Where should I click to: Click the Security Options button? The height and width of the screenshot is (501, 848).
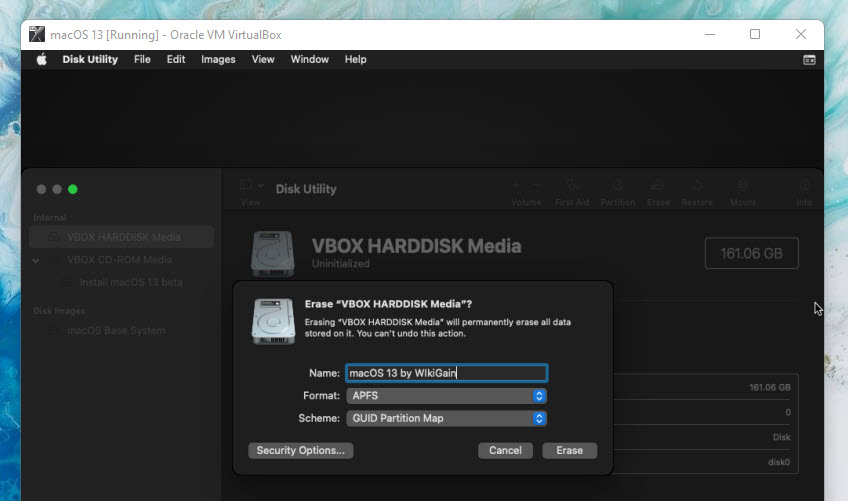[301, 451]
